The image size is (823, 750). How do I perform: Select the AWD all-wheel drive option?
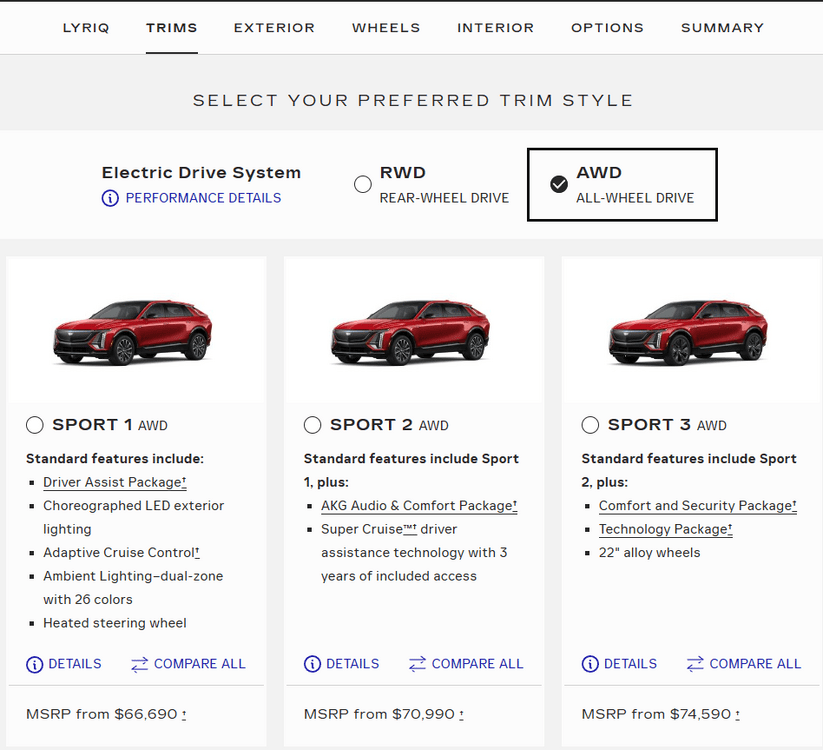[559, 184]
